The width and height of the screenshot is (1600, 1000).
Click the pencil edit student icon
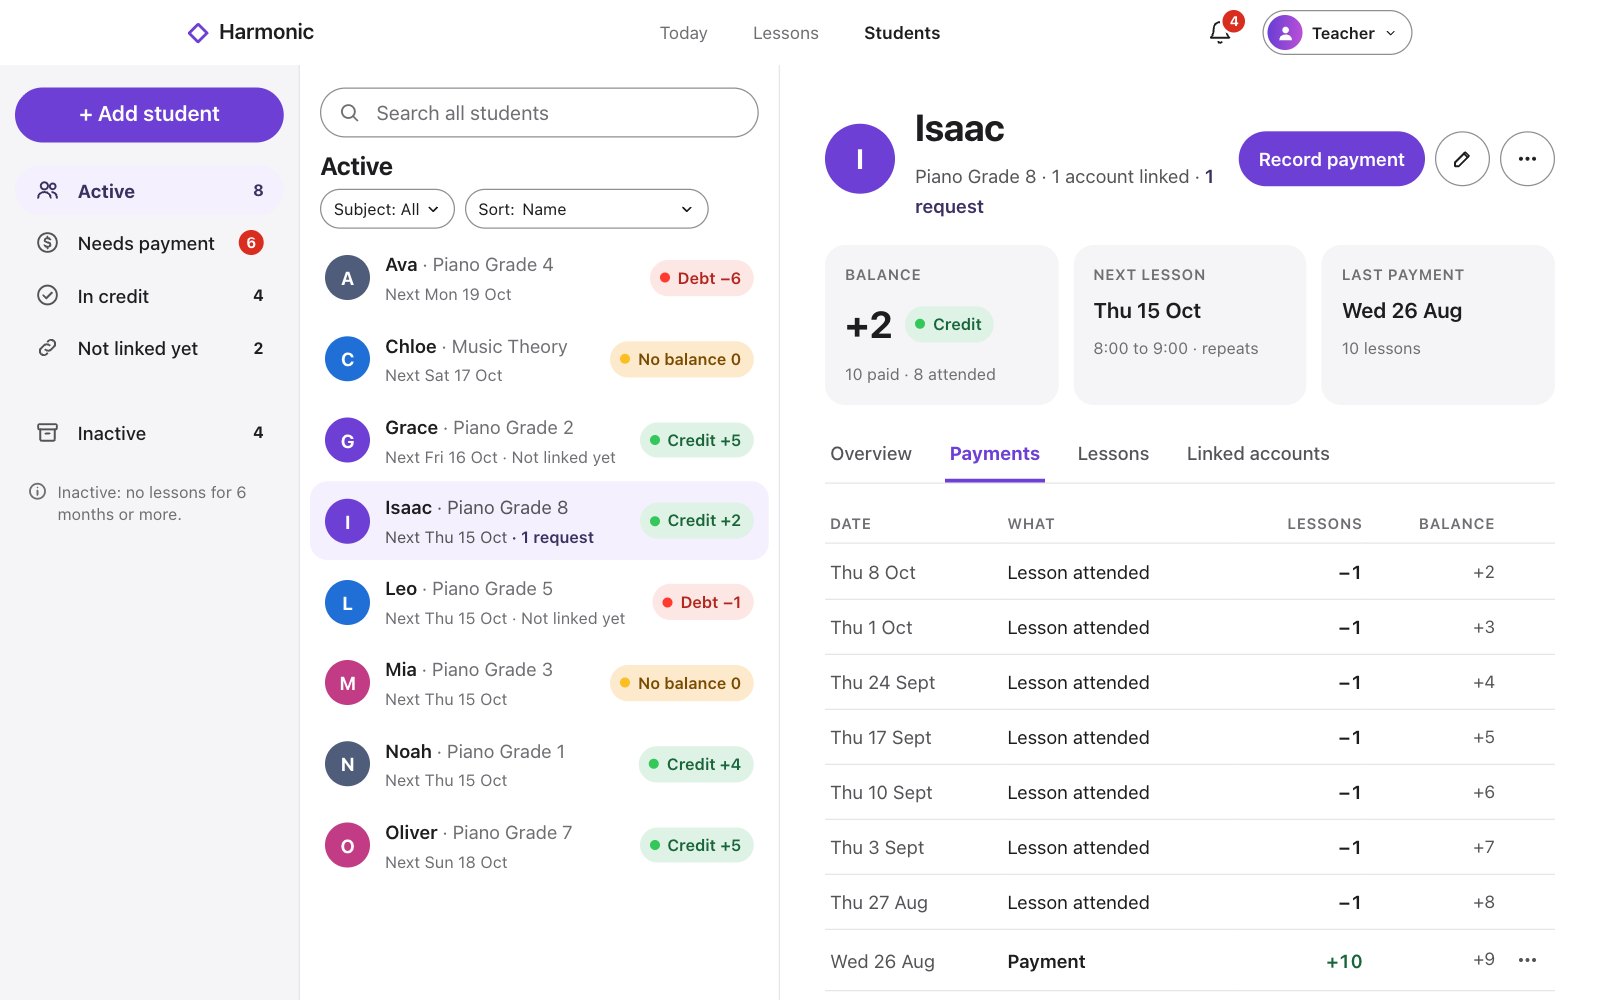tap(1462, 159)
